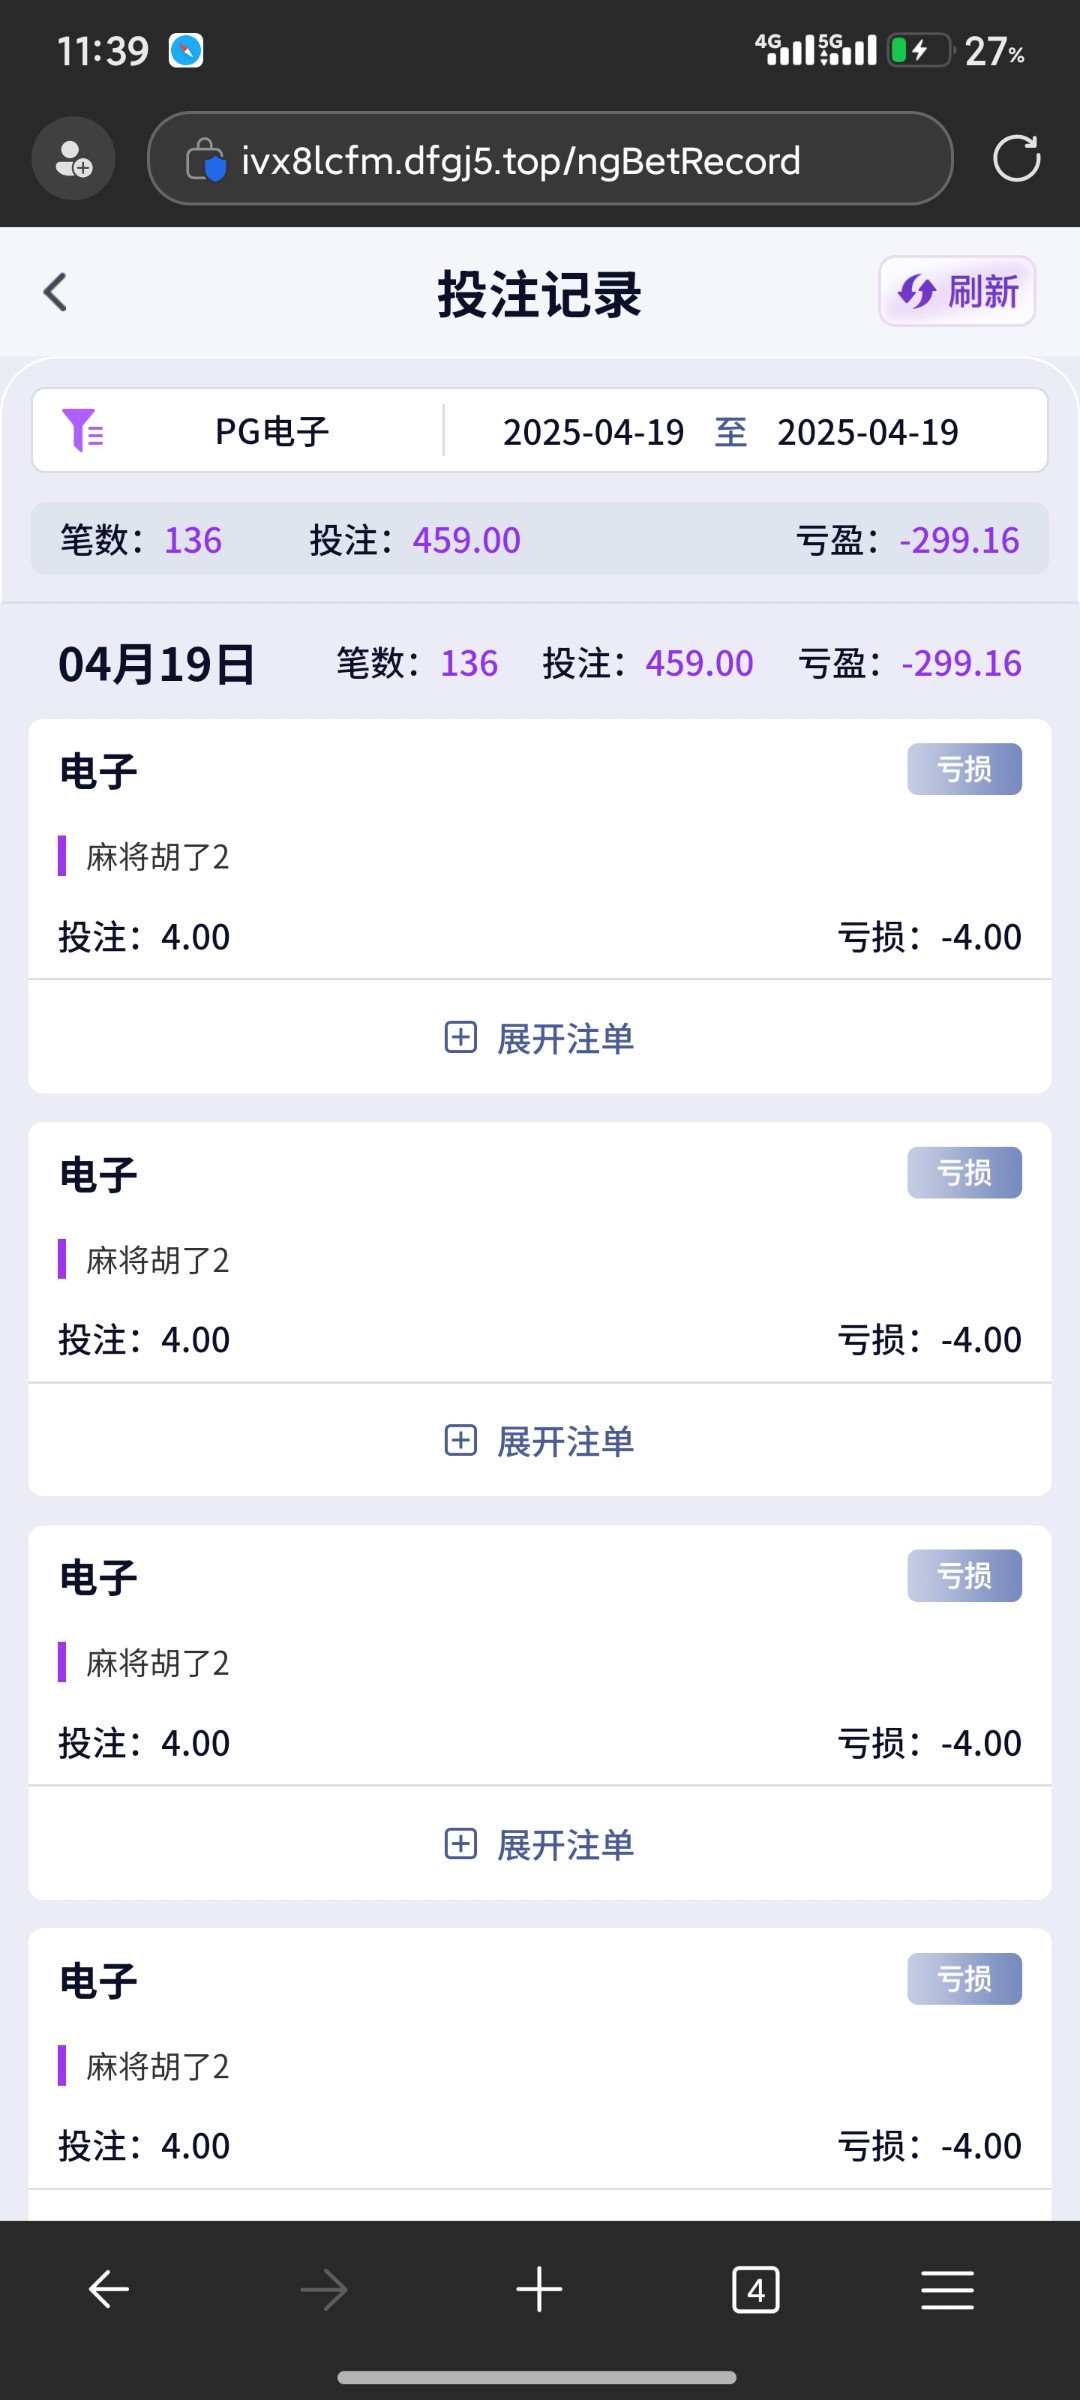
Task: Open the purple filter funnel icon
Action: [83, 431]
